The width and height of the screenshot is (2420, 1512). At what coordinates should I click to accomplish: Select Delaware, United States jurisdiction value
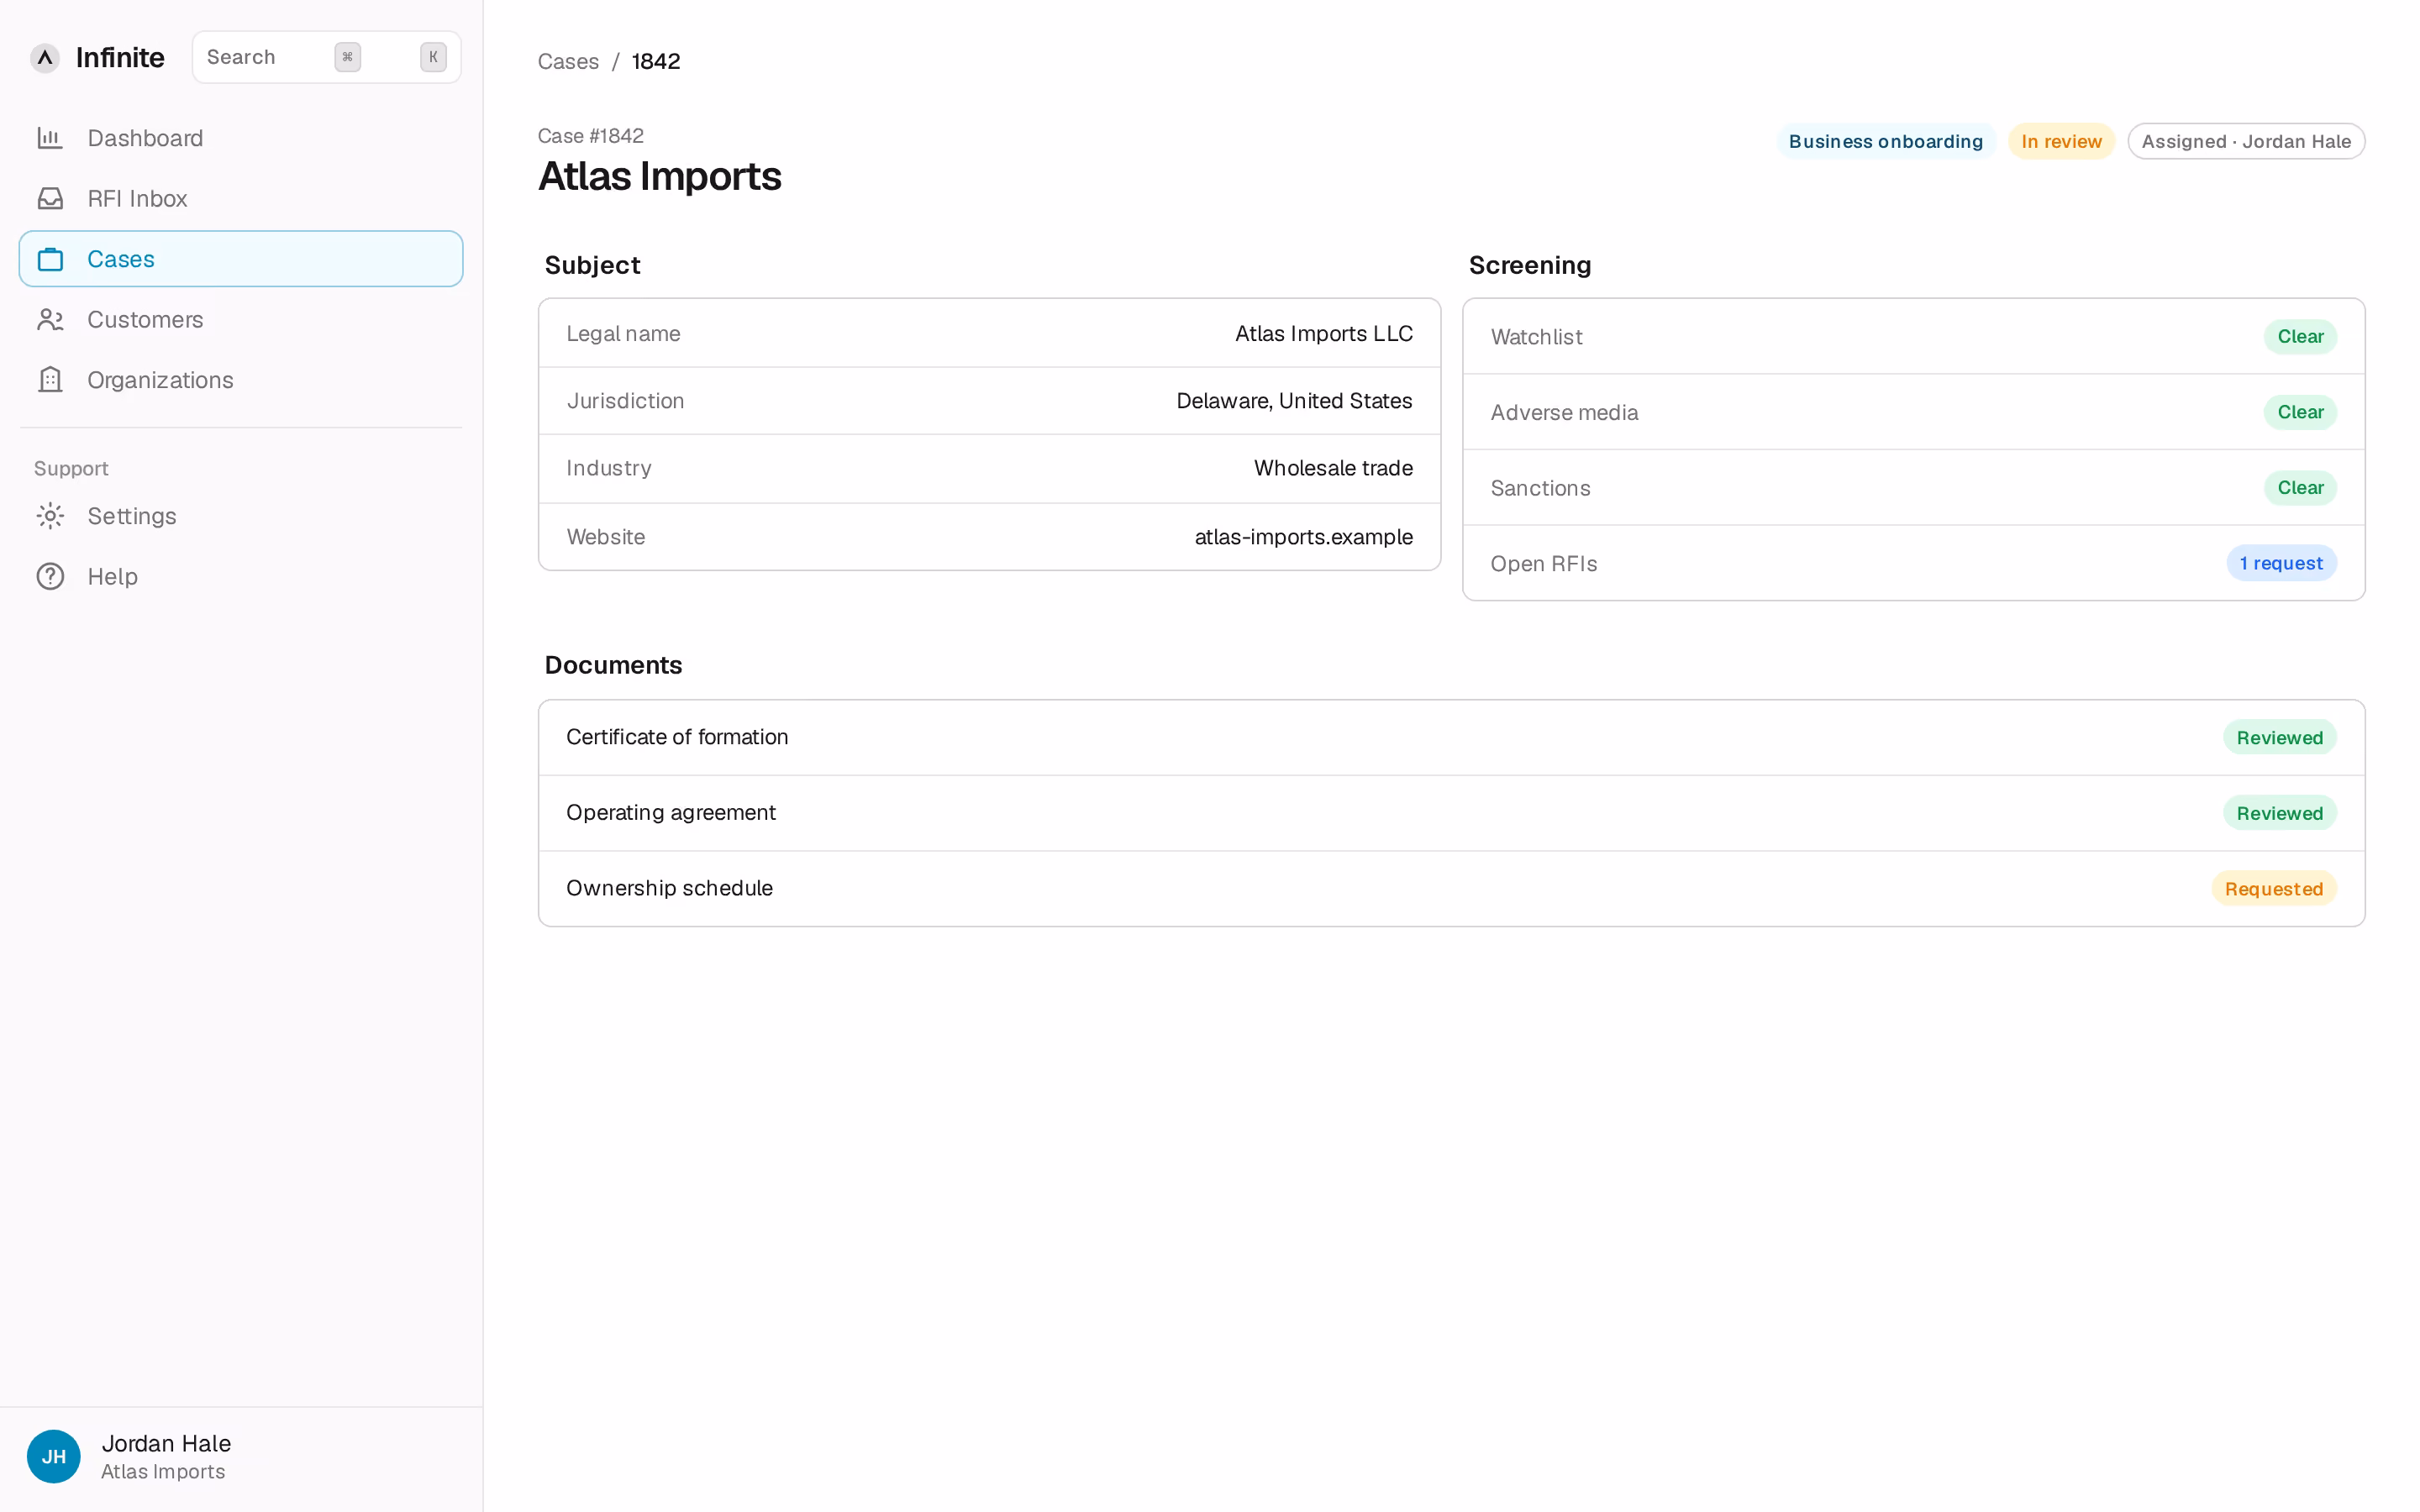click(1294, 401)
